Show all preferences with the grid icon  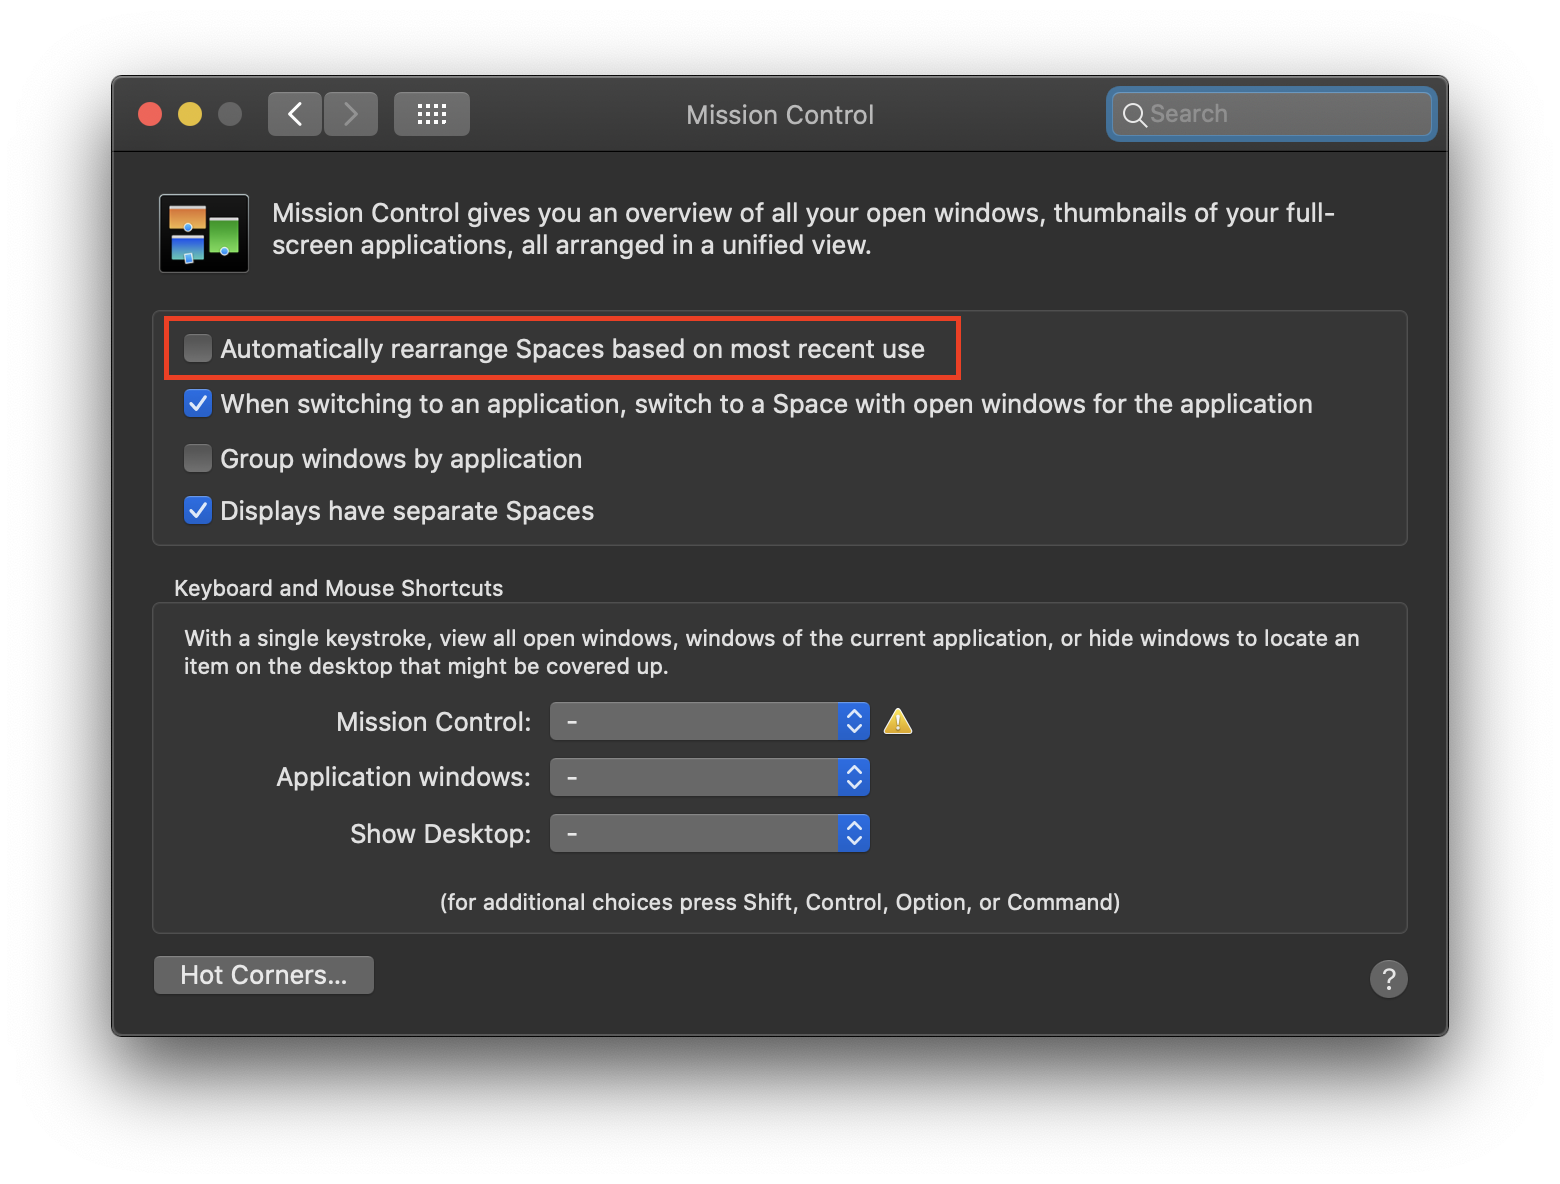coord(432,114)
